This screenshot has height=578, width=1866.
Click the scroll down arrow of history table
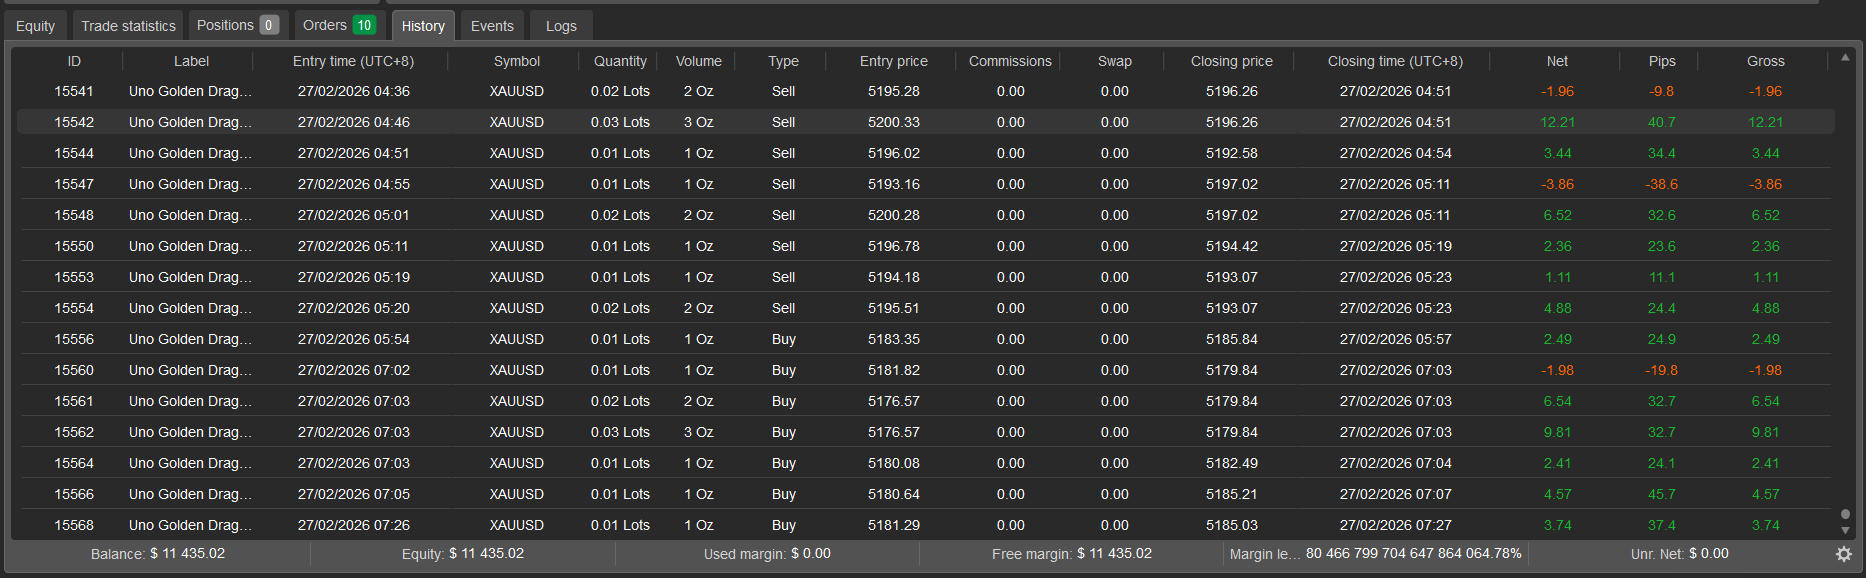[1845, 531]
